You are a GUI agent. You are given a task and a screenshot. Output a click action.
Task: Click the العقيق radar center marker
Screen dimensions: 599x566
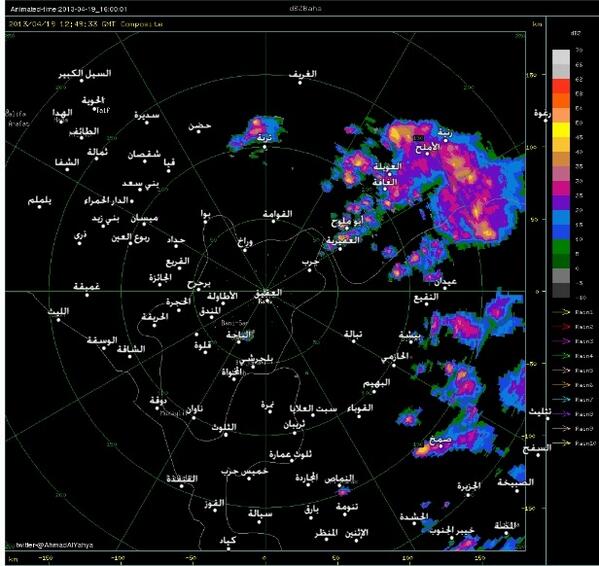[x=266, y=302]
